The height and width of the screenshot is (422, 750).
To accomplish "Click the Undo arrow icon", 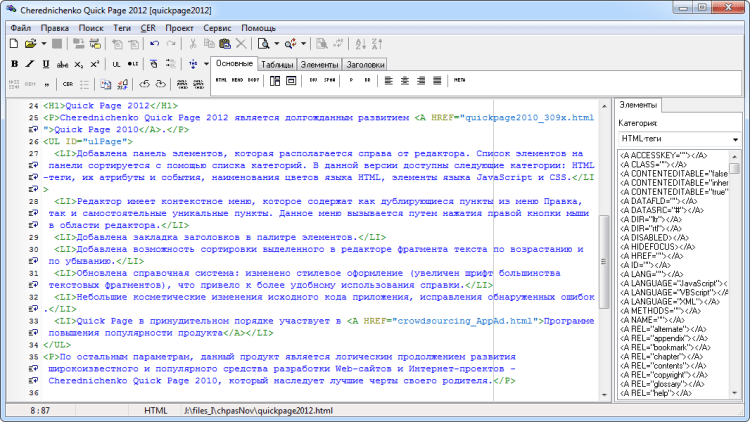I will (x=154, y=44).
